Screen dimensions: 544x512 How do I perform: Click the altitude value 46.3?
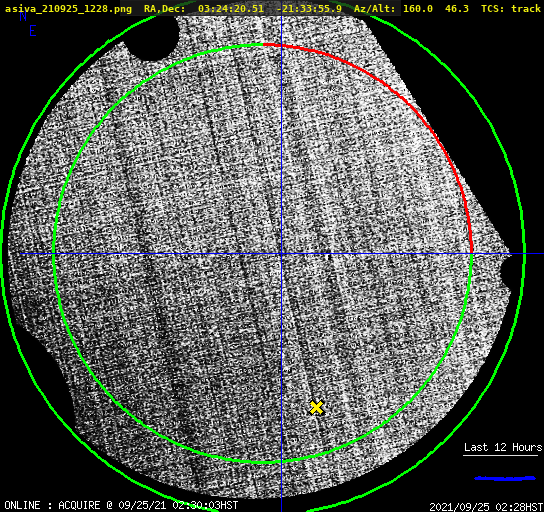tap(457, 9)
